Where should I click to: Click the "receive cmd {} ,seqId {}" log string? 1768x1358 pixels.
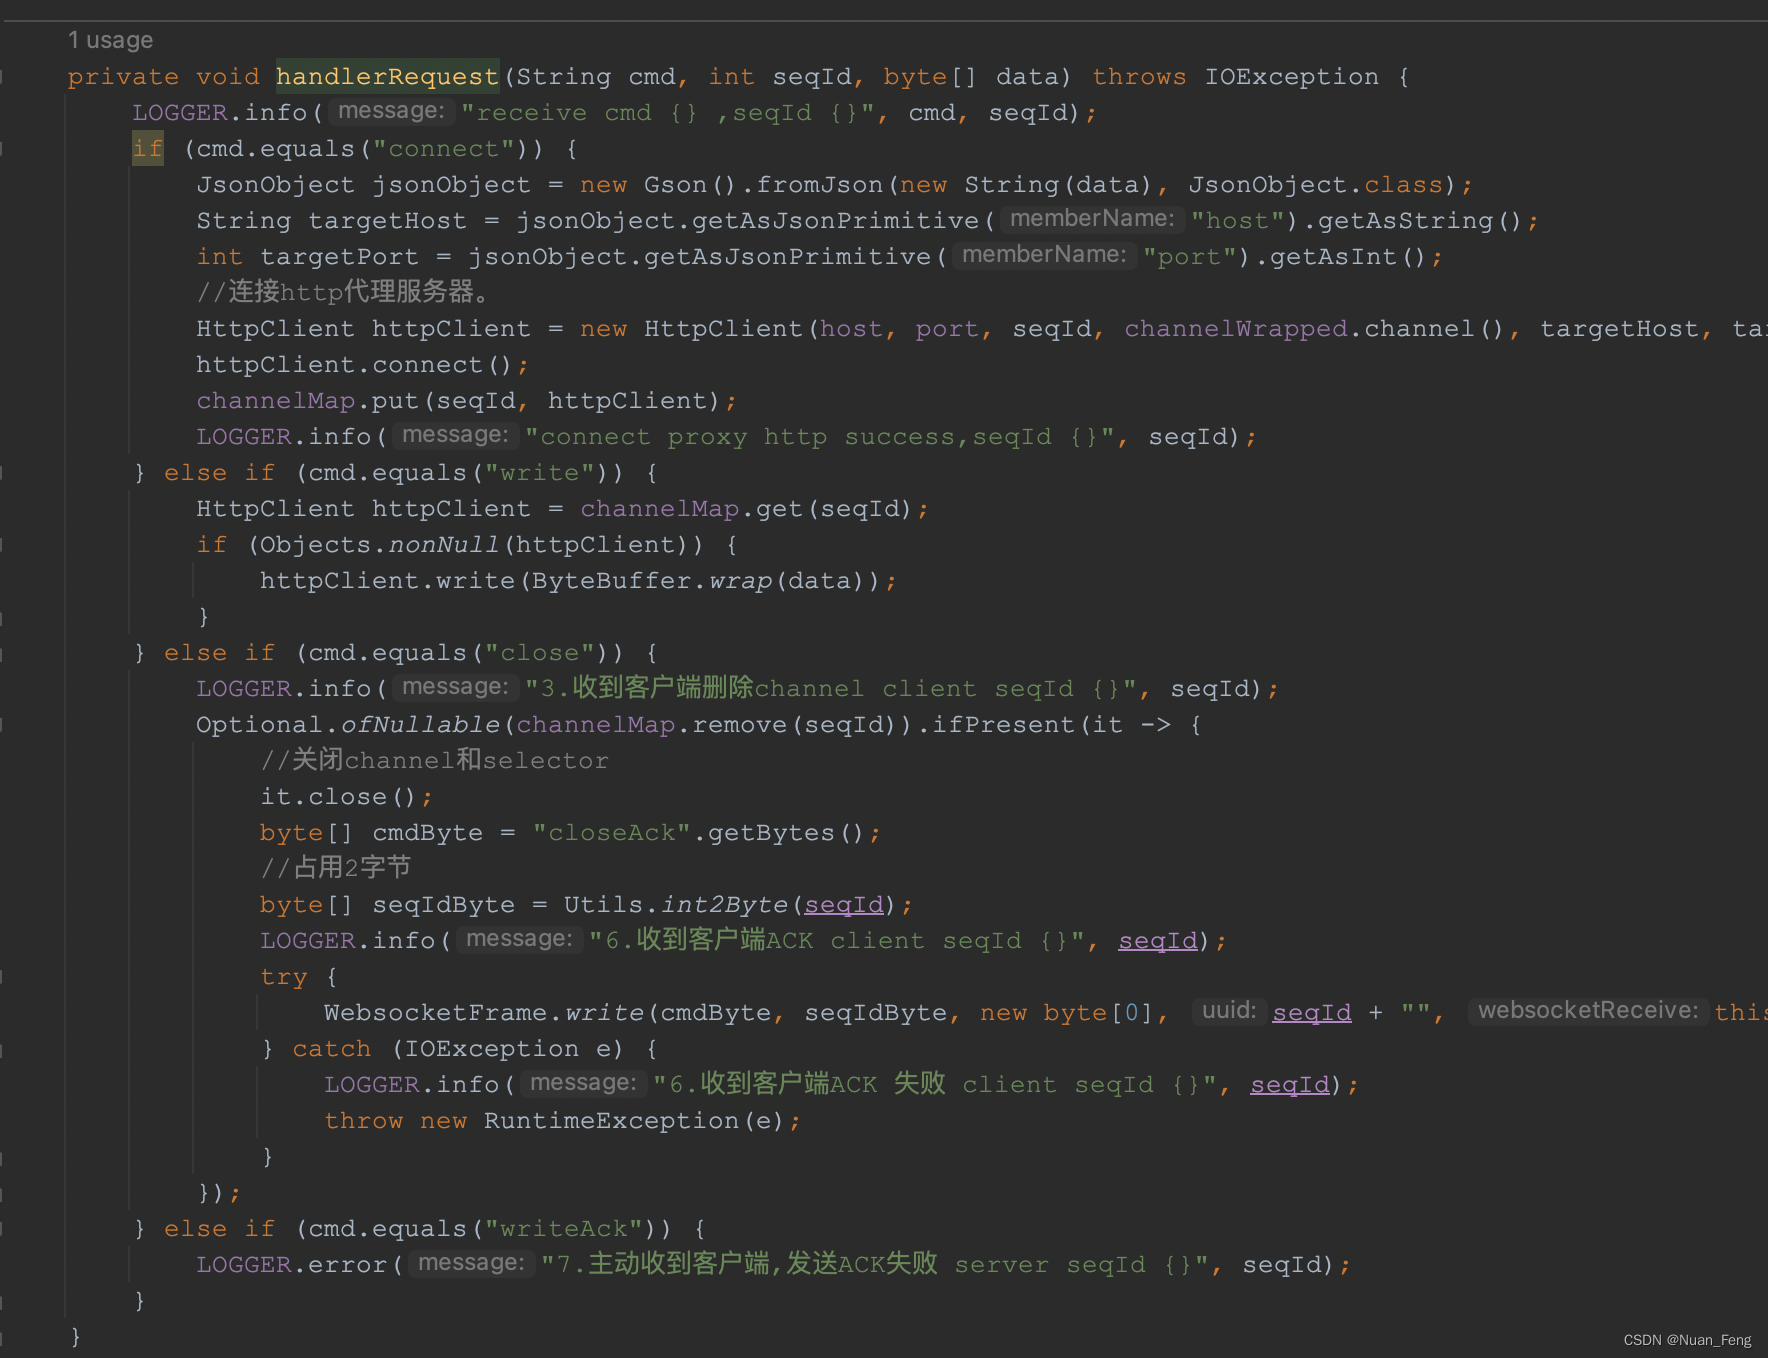coord(668,113)
